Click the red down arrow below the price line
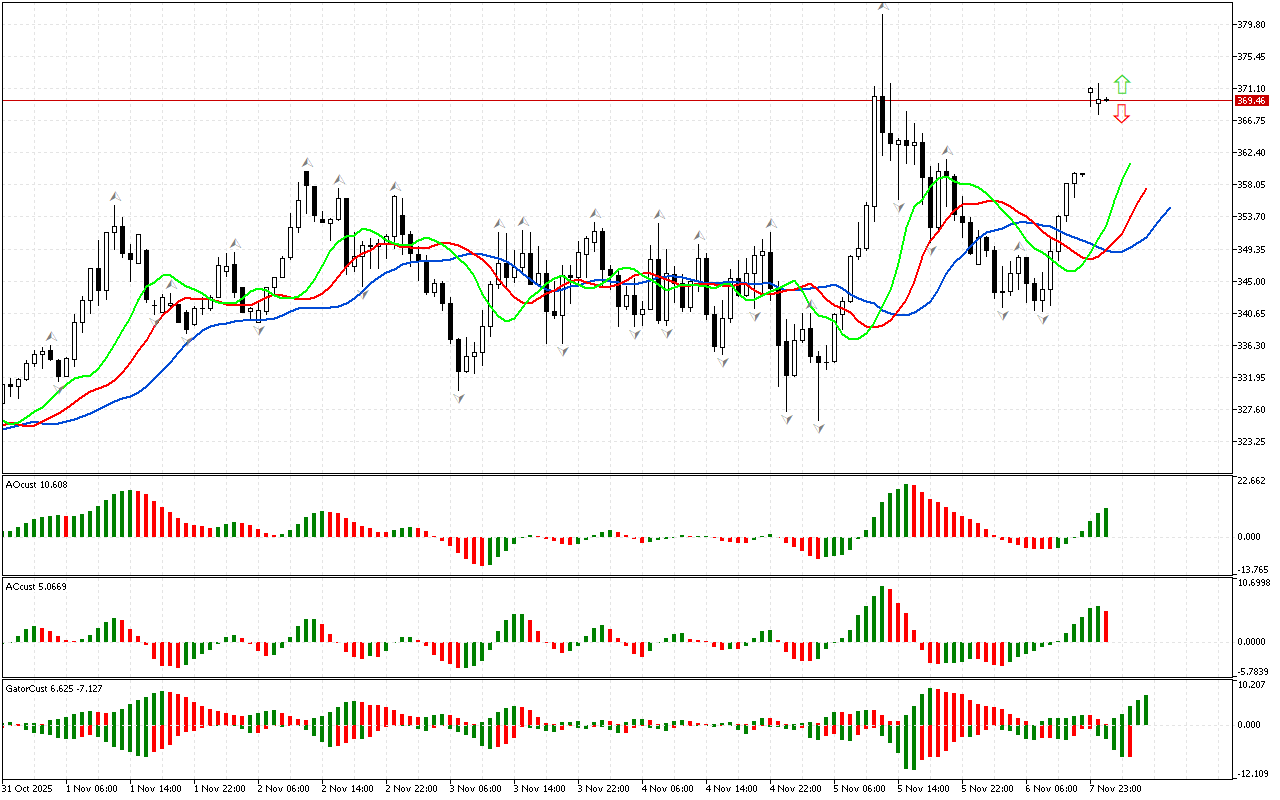 1122,113
